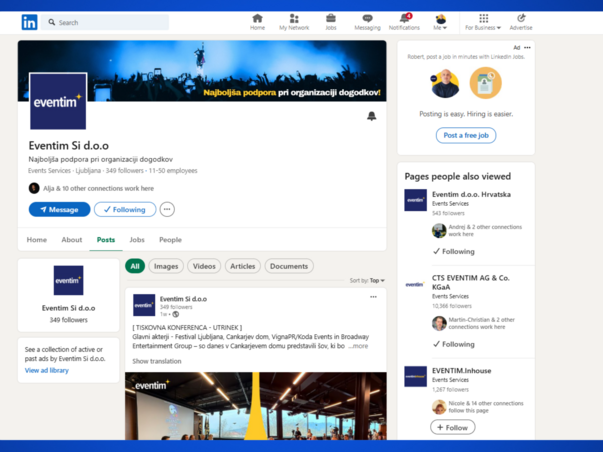Image resolution: width=603 pixels, height=452 pixels.
Task: Switch to the company Jobs tab
Action: pyautogui.click(x=137, y=240)
